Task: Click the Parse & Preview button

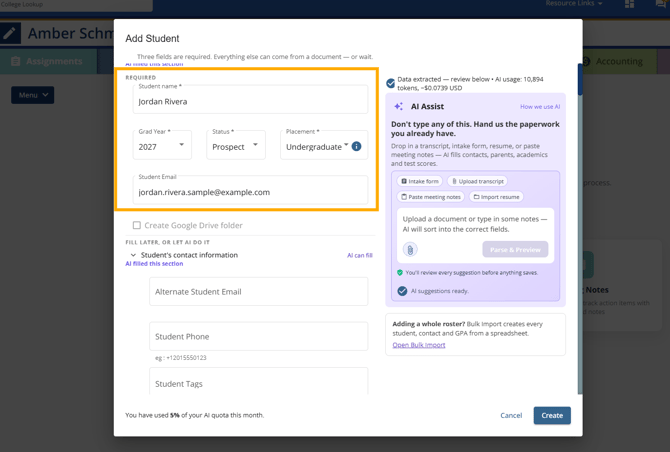Action: tap(515, 249)
